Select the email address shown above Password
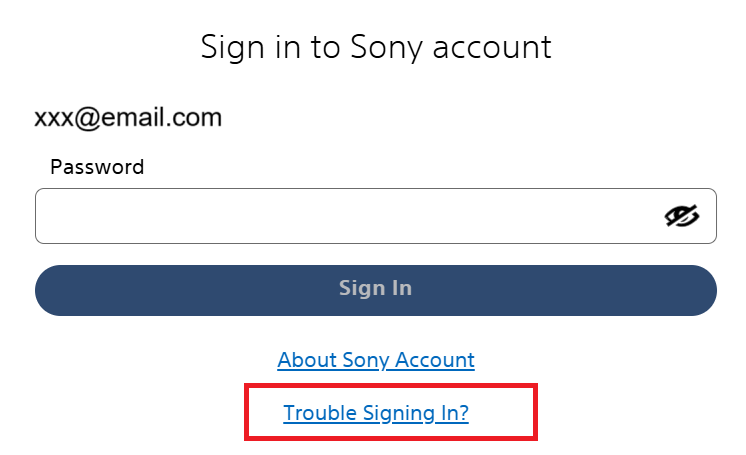This screenshot has height=455, width=746. coord(128,118)
